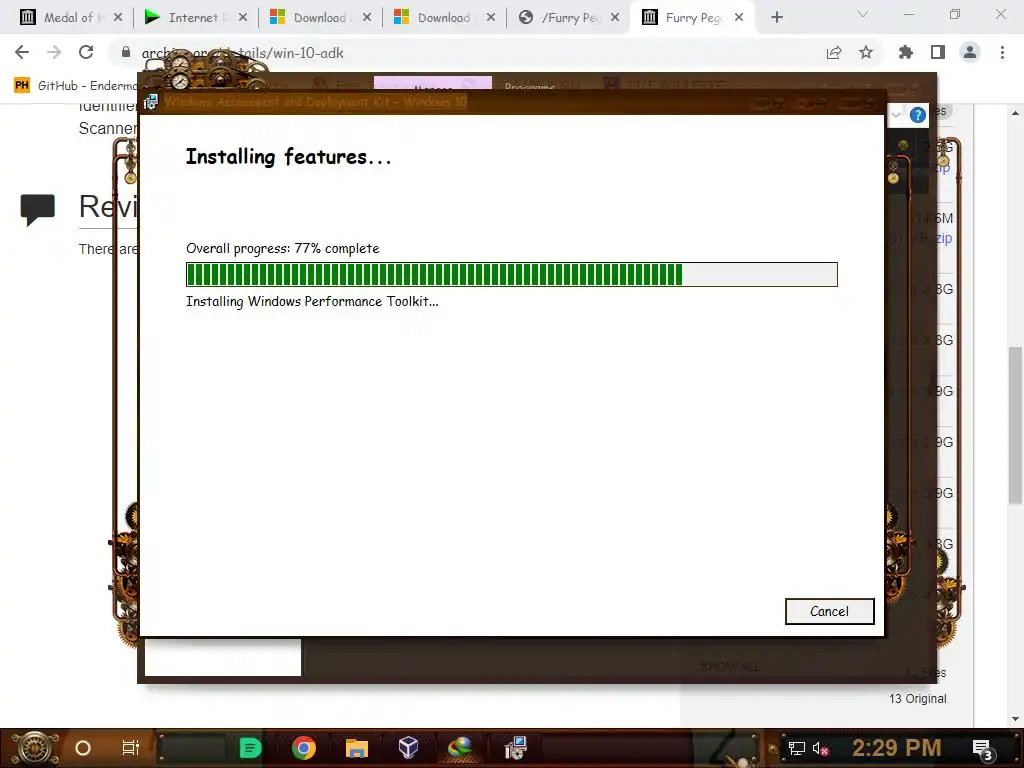Click the overall installation progress bar
Screen dimensions: 1024x768
(511, 274)
